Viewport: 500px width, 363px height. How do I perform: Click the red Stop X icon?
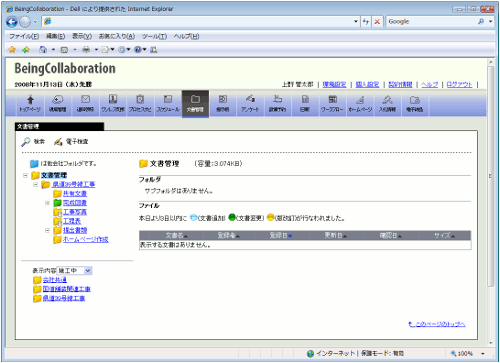click(x=377, y=22)
